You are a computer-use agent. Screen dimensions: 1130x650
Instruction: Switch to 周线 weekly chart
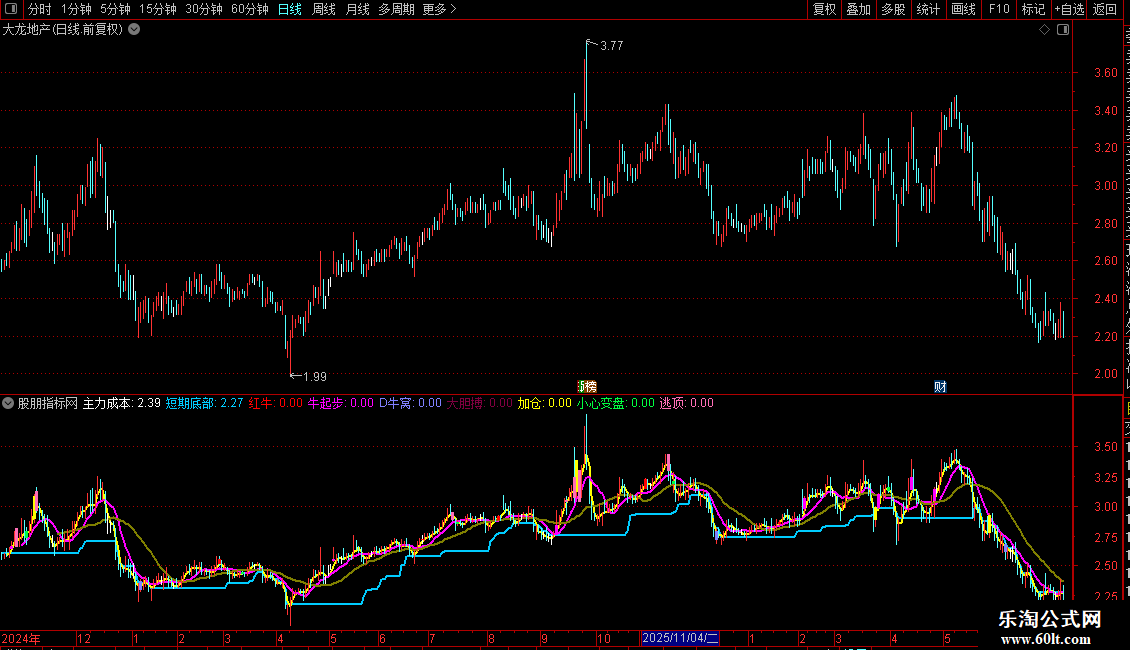coord(324,9)
